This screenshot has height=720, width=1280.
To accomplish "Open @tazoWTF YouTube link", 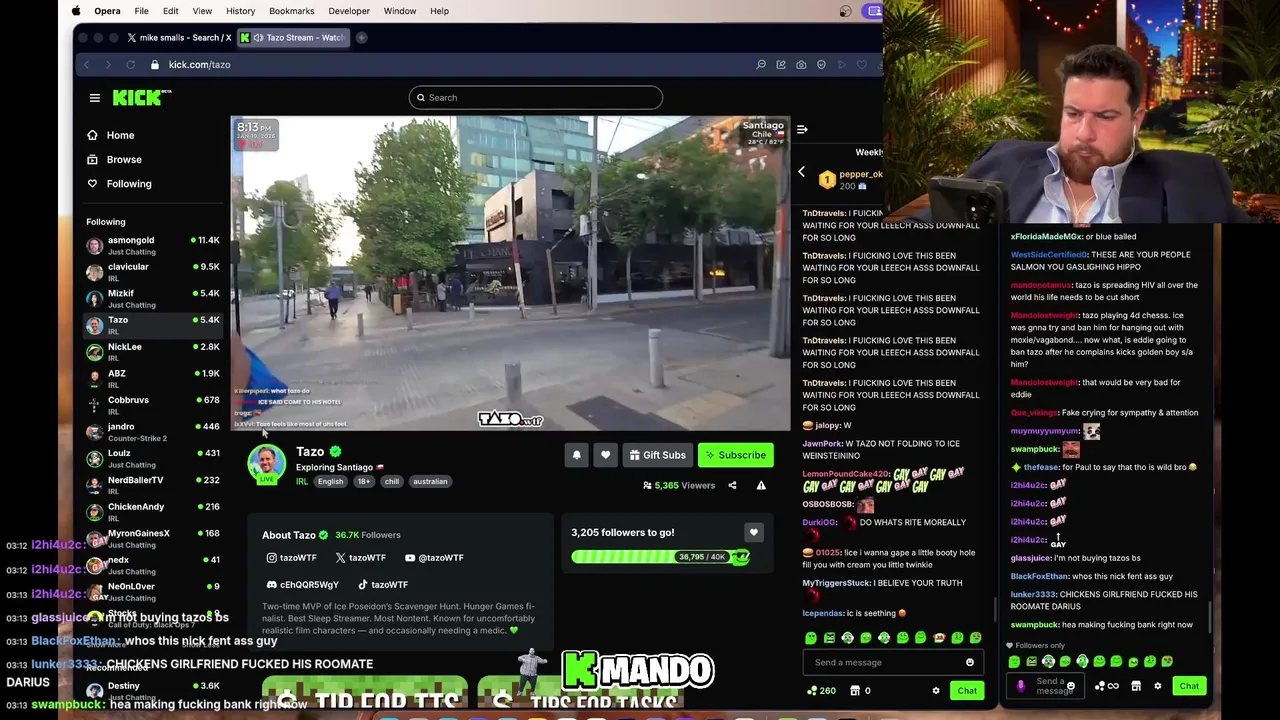I will [x=435, y=558].
